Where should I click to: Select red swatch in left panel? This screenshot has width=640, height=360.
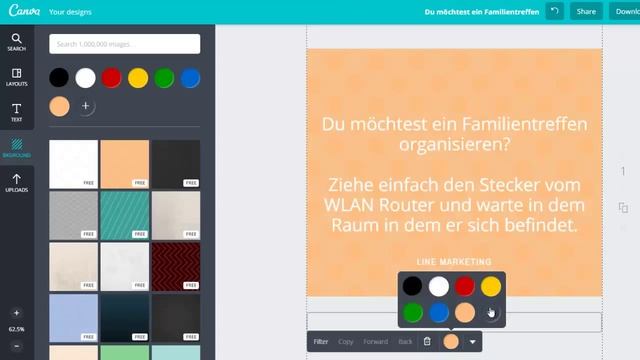click(111, 78)
